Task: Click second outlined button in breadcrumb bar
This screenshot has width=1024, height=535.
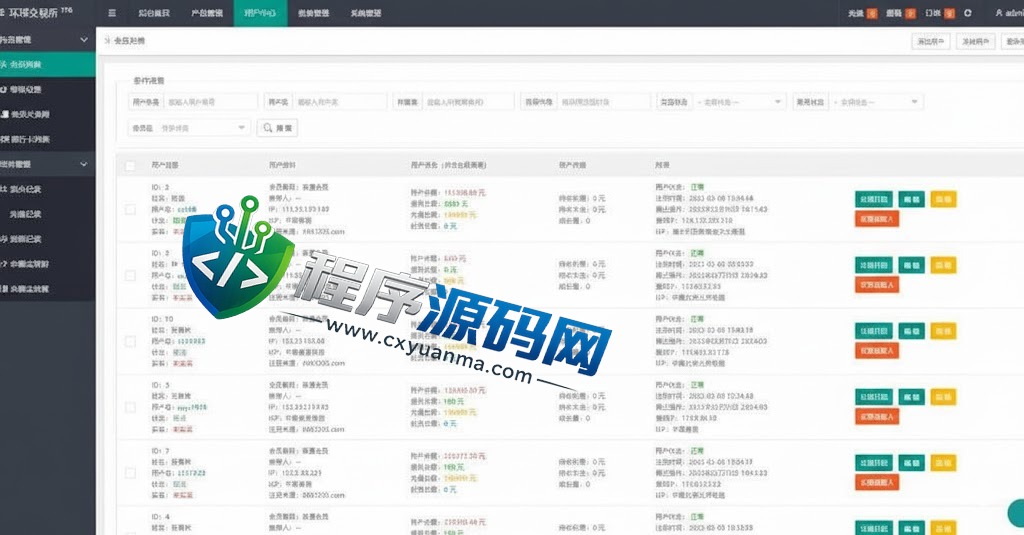Action: (976, 41)
